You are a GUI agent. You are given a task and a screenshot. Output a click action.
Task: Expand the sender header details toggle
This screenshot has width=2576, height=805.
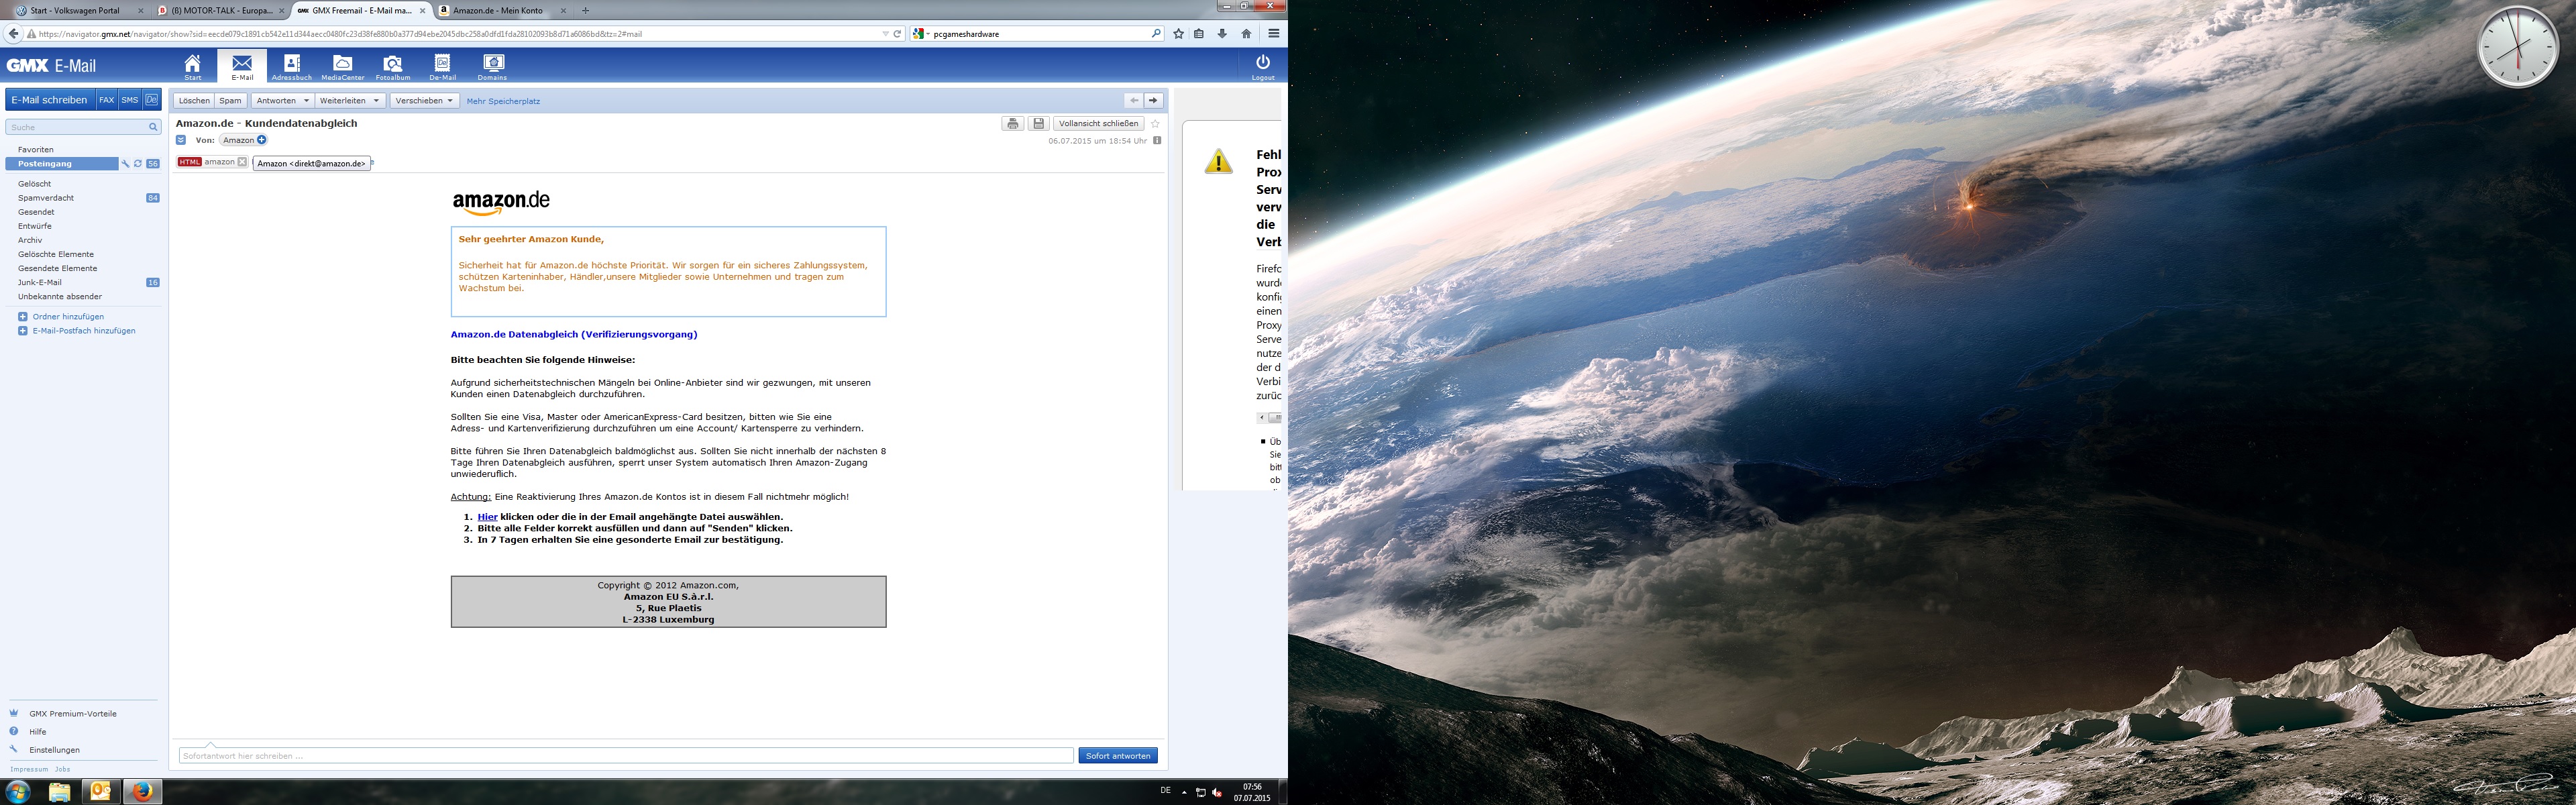181,140
